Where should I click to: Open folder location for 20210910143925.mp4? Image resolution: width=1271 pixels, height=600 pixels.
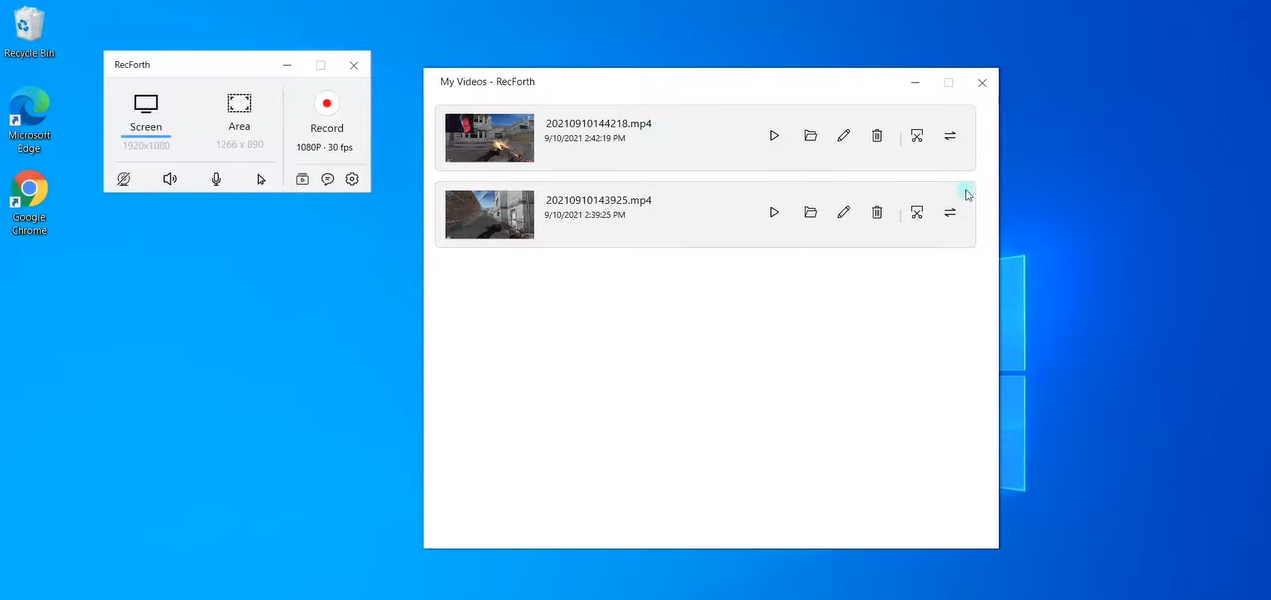click(810, 212)
